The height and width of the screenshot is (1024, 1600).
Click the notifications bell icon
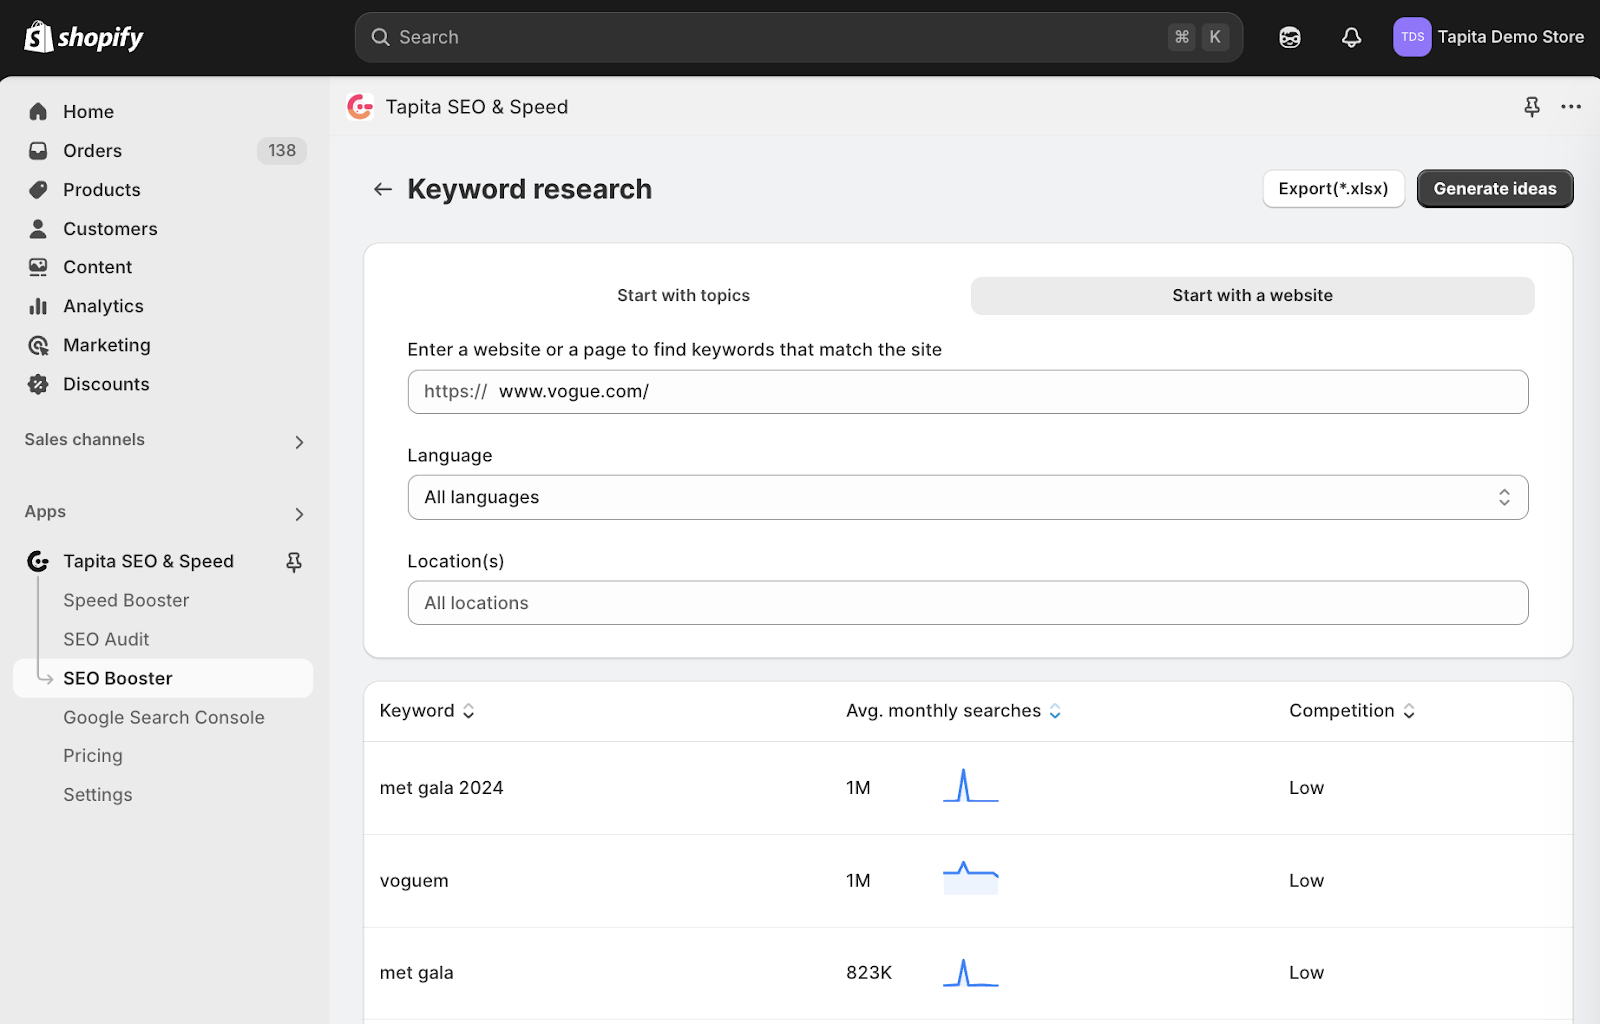pos(1351,37)
